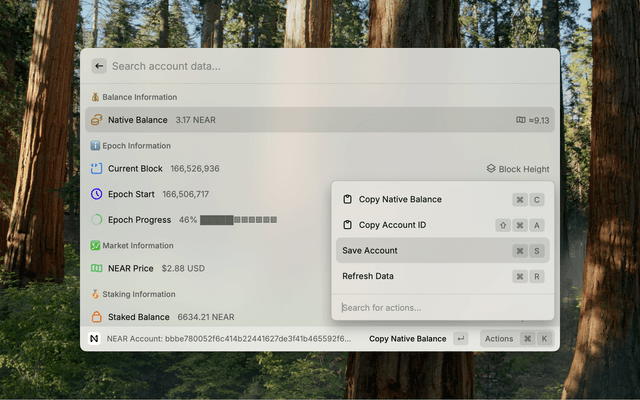
Task: Choose Copy Account ID from actions
Action: [x=392, y=225]
